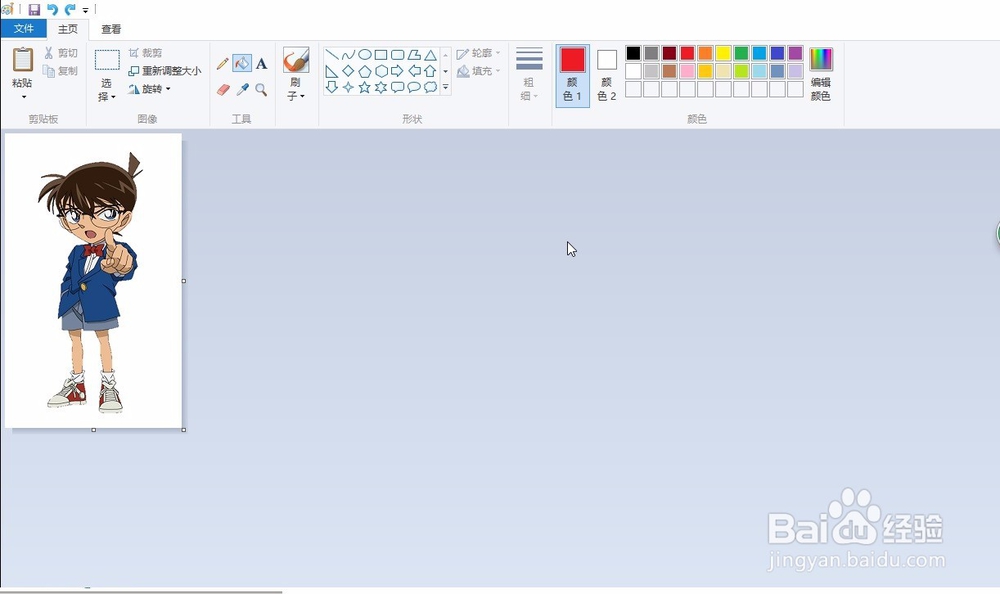The height and width of the screenshot is (594, 1000).
Task: Click the Redo arrow in title bar
Action: tap(70, 9)
